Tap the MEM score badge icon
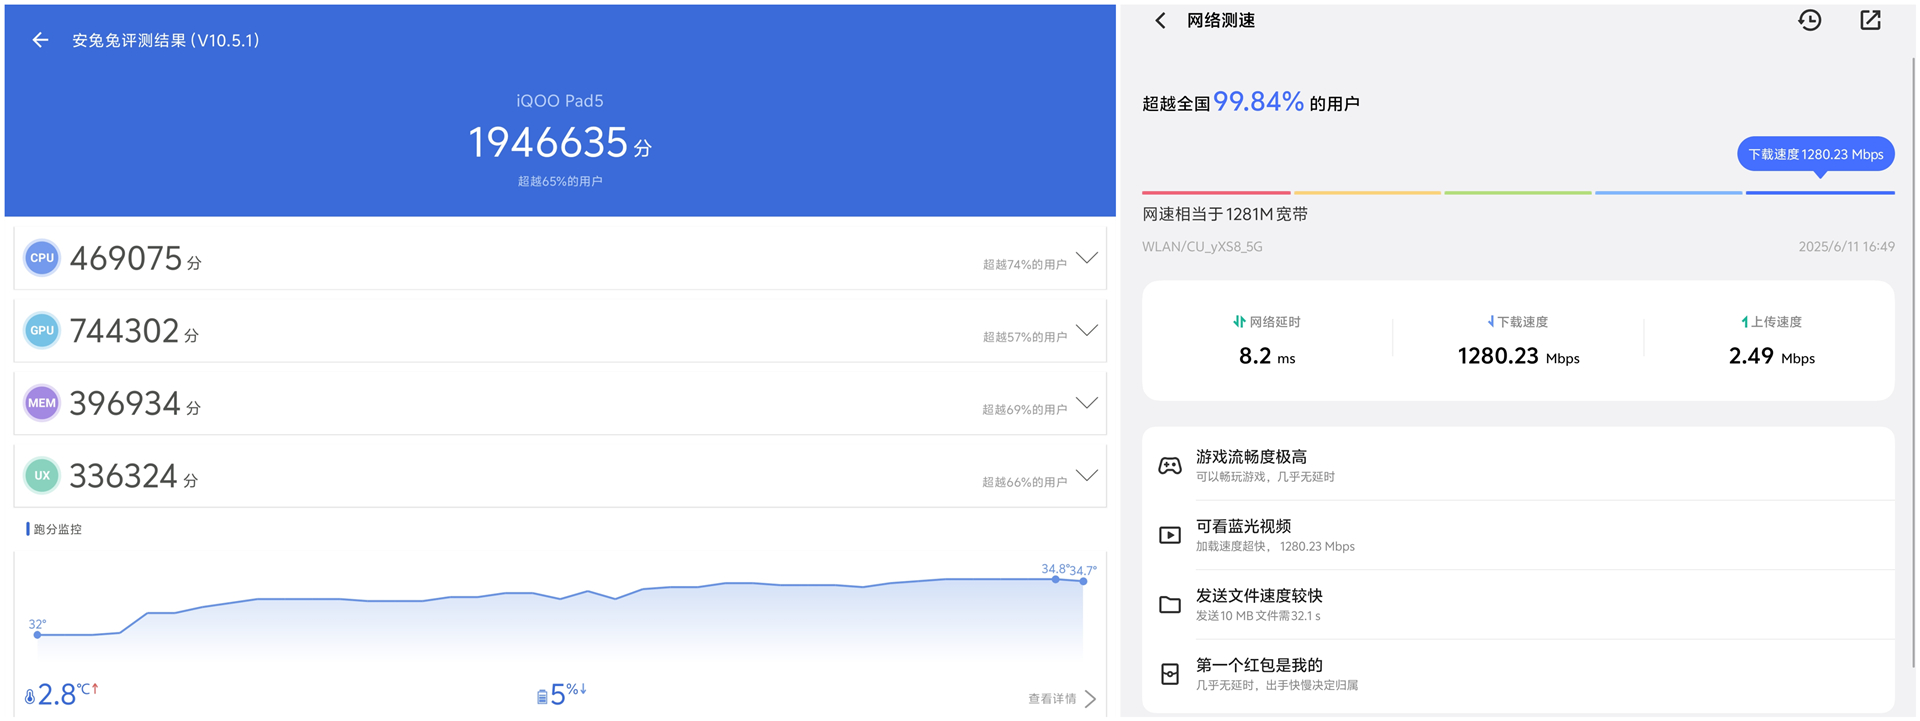 (x=42, y=403)
